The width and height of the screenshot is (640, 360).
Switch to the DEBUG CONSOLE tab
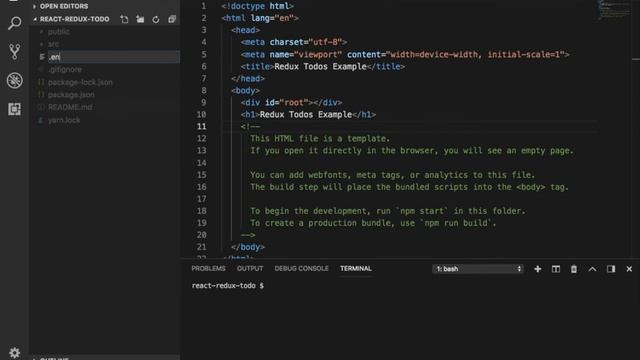[301, 269]
